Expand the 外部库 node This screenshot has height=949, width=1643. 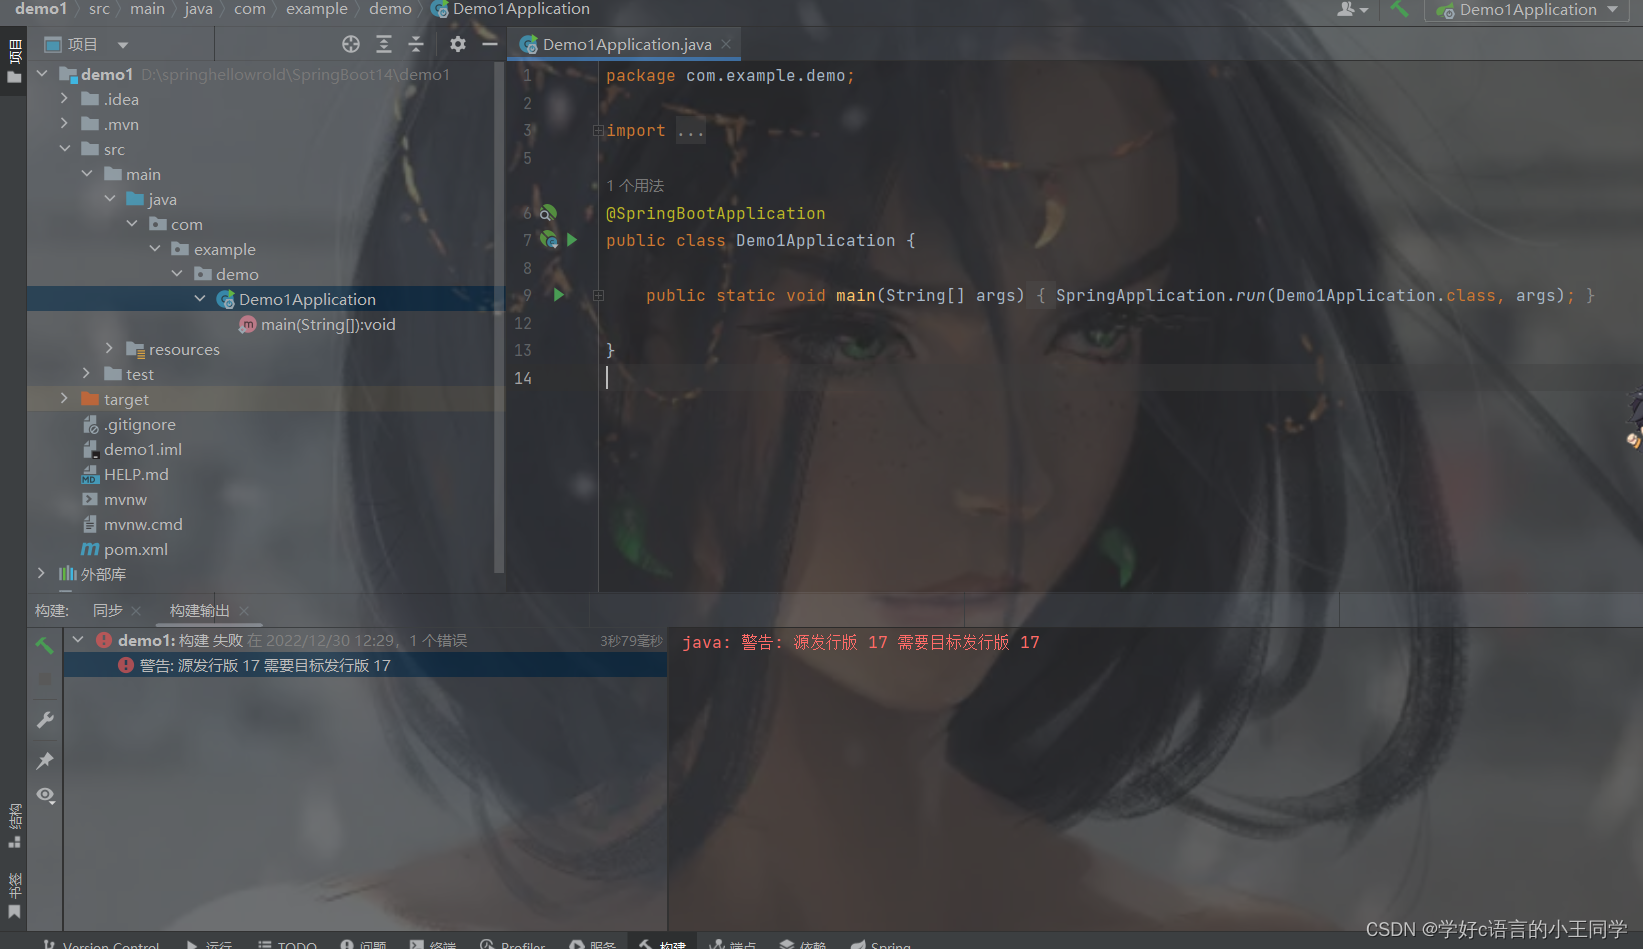[x=41, y=574]
